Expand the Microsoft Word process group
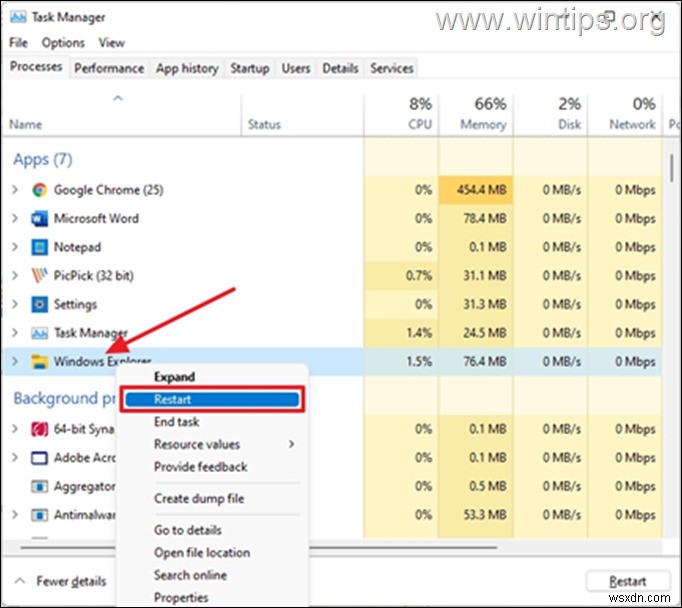Viewport: 682px width, 608px height. point(15,218)
